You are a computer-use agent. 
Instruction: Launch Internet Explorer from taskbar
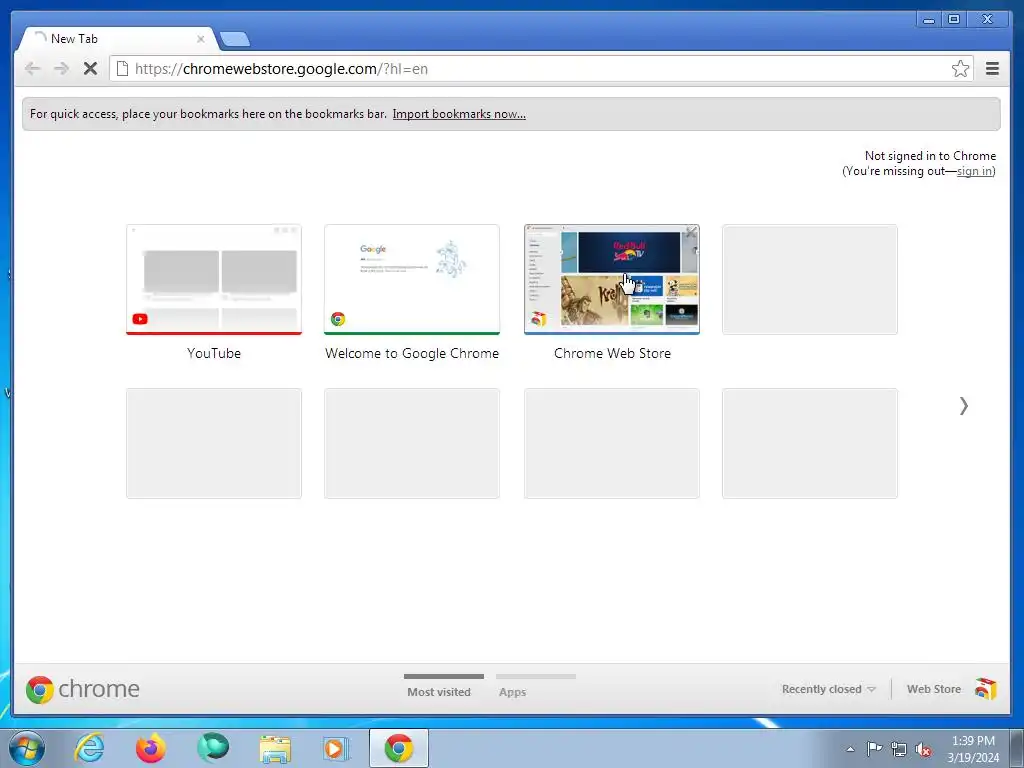pyautogui.click(x=89, y=748)
